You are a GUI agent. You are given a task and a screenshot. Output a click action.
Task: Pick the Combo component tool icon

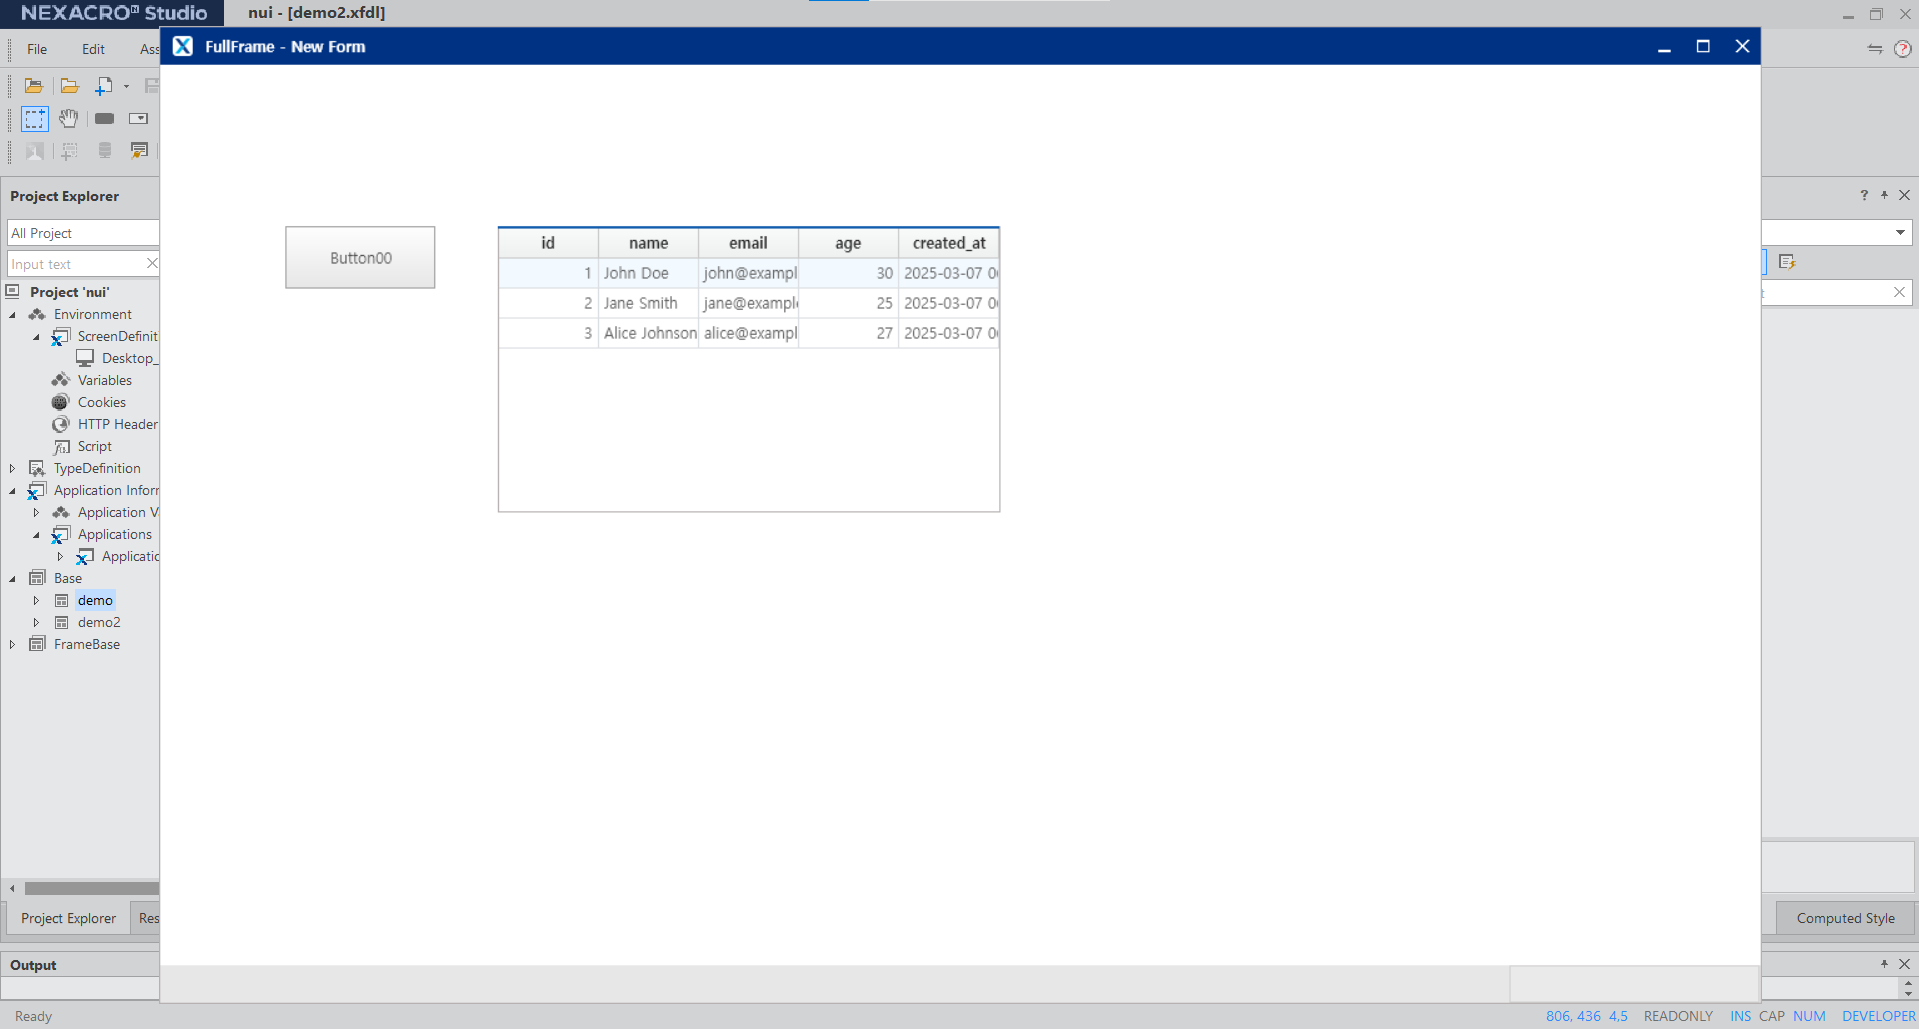pos(138,119)
